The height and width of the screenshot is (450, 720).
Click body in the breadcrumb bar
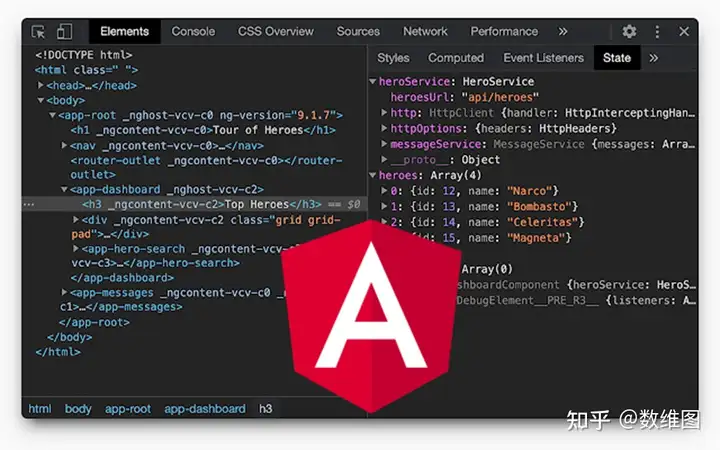click(x=78, y=408)
